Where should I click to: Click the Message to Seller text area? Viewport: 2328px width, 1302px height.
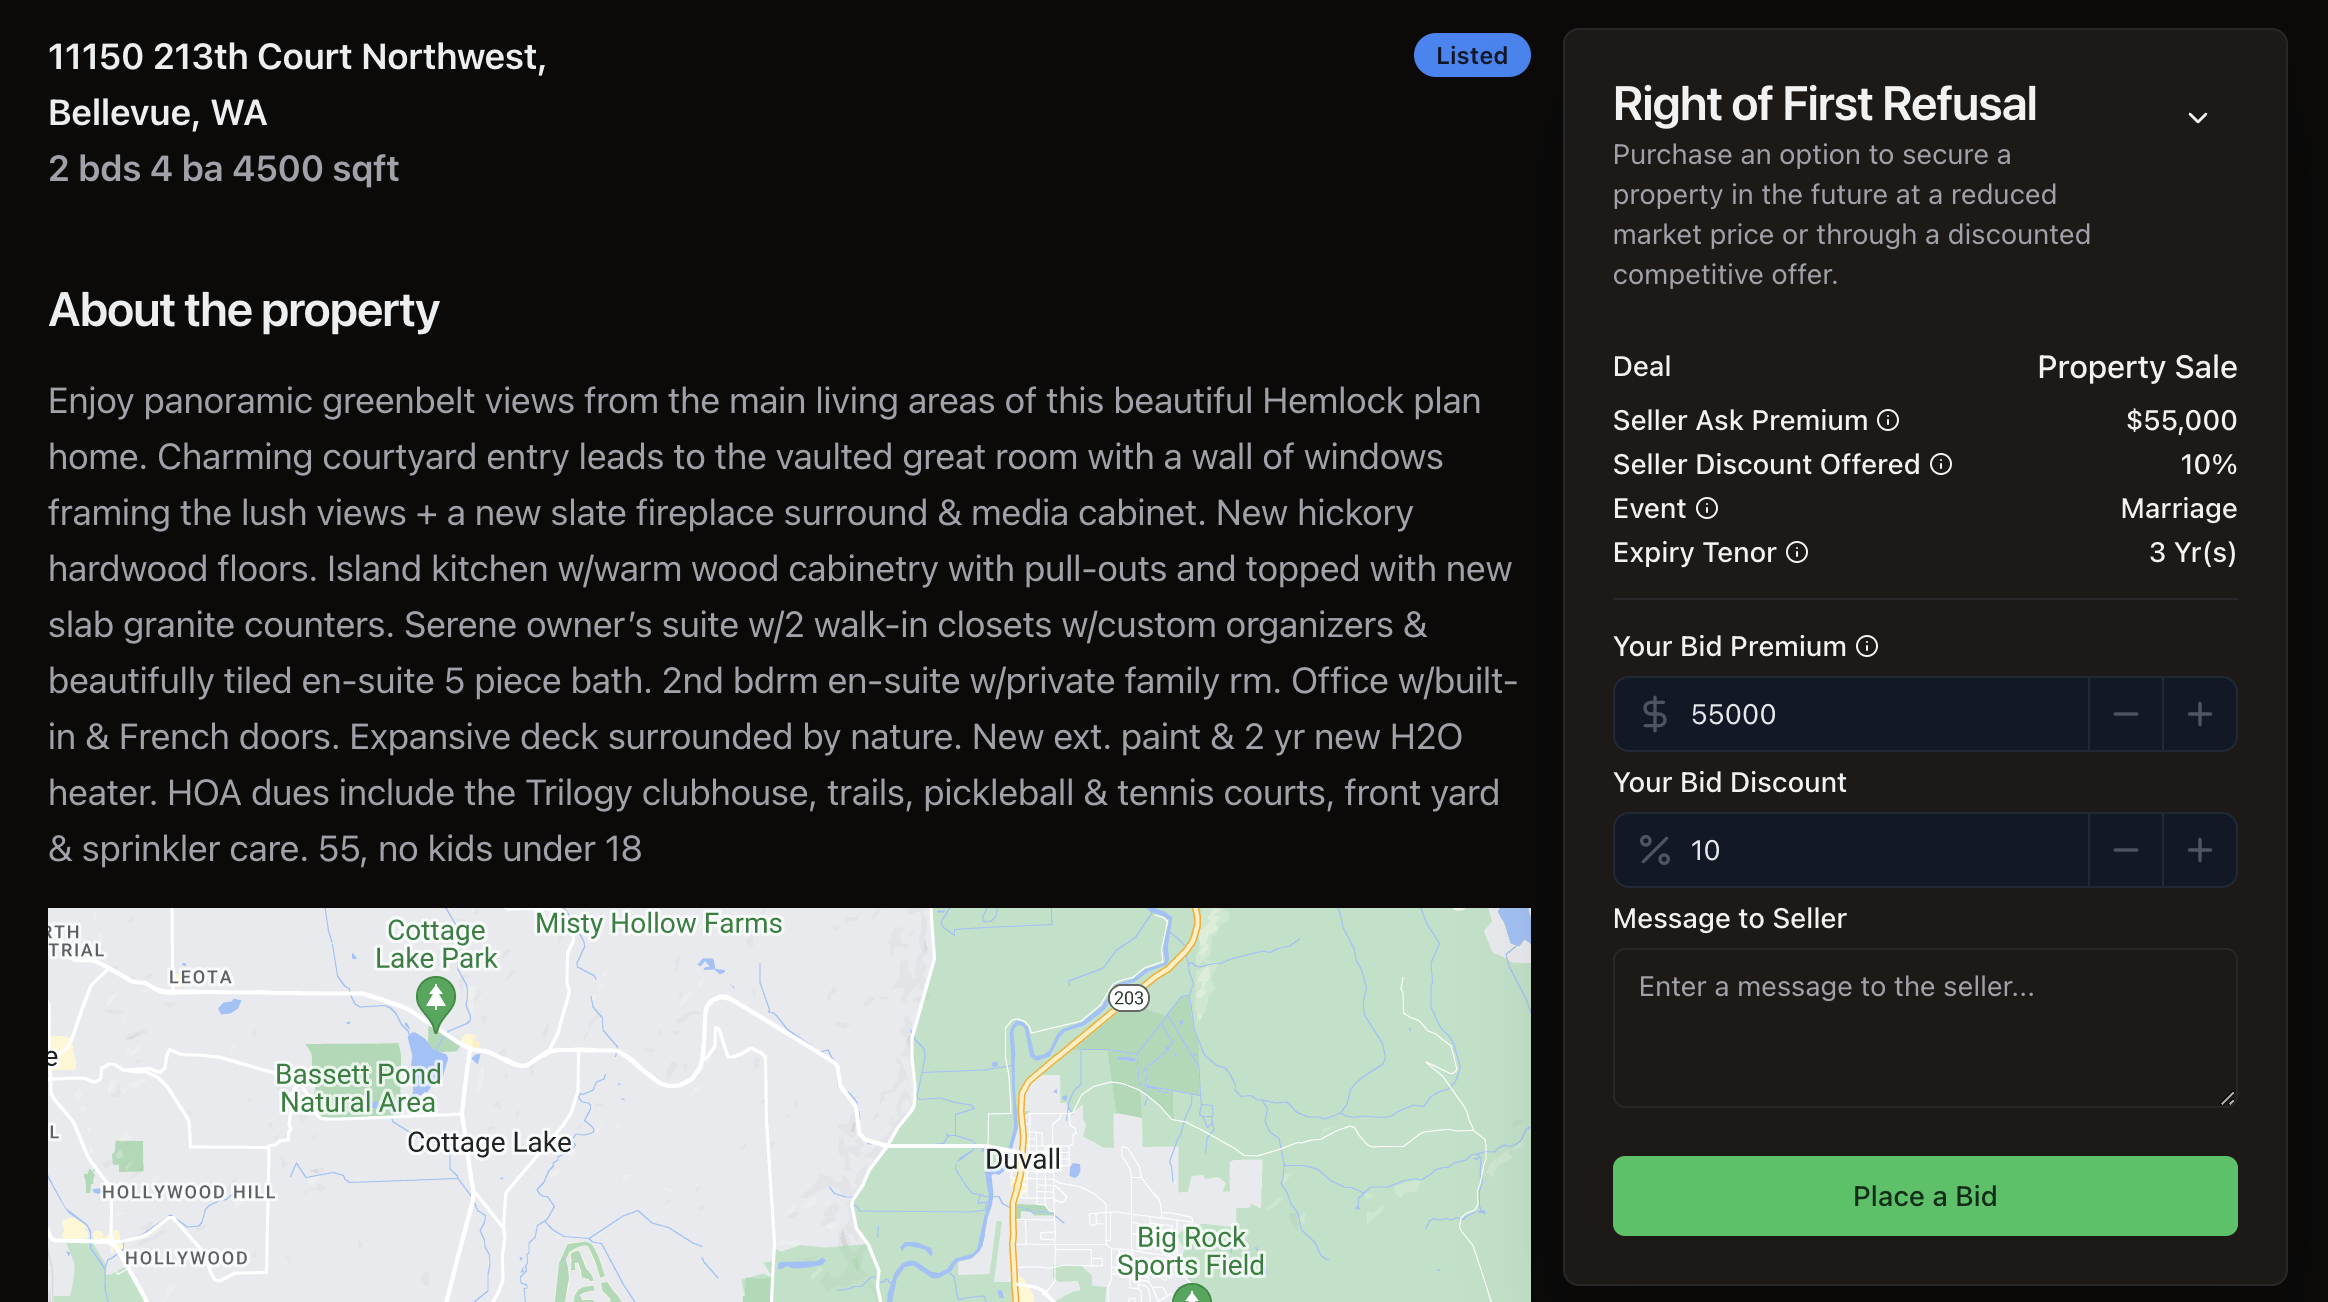point(1925,1028)
